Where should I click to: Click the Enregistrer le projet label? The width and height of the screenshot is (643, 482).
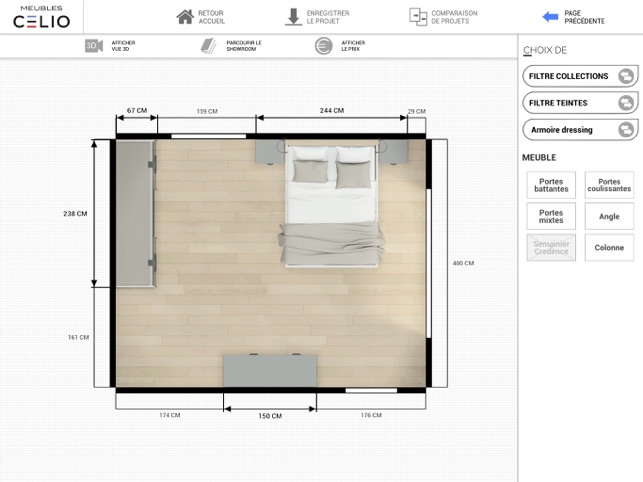point(328,17)
